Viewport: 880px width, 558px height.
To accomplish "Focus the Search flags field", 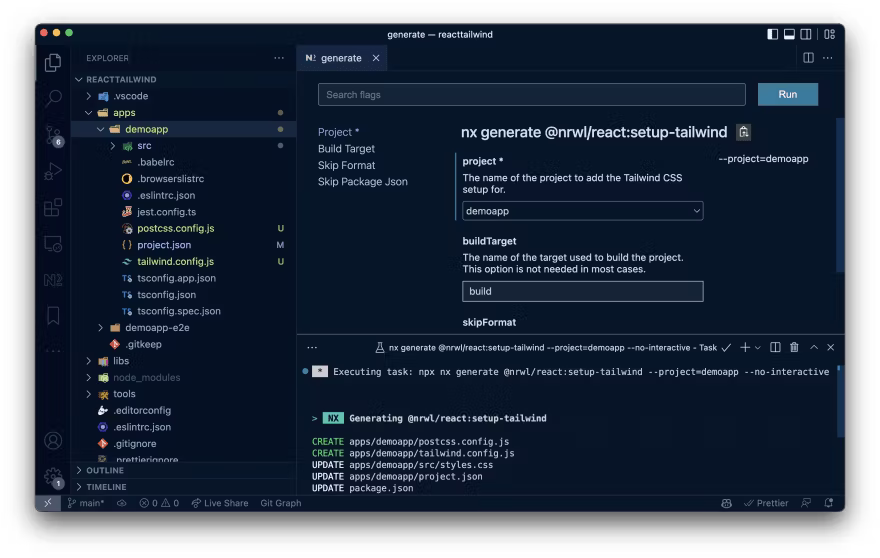I will click(531, 94).
